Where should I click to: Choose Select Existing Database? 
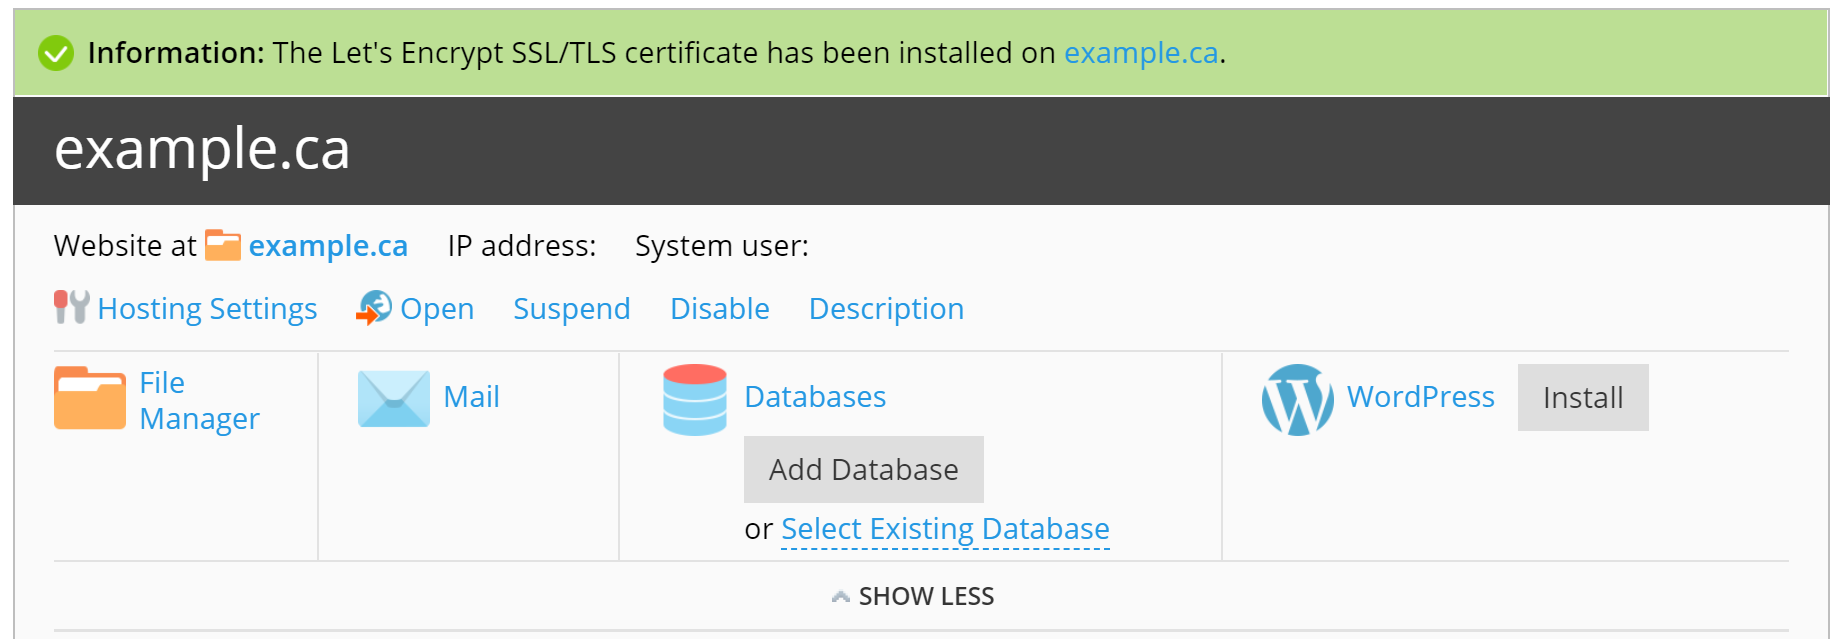coord(945,529)
